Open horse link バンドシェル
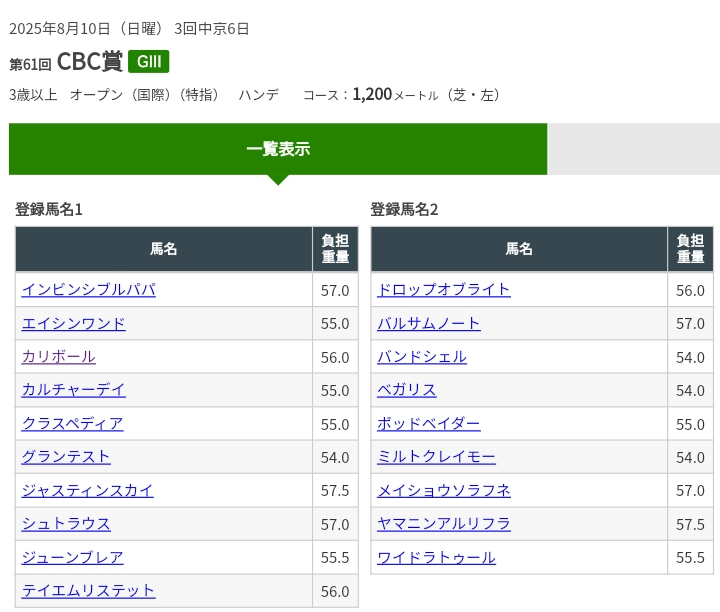The height and width of the screenshot is (612, 720). (422, 357)
